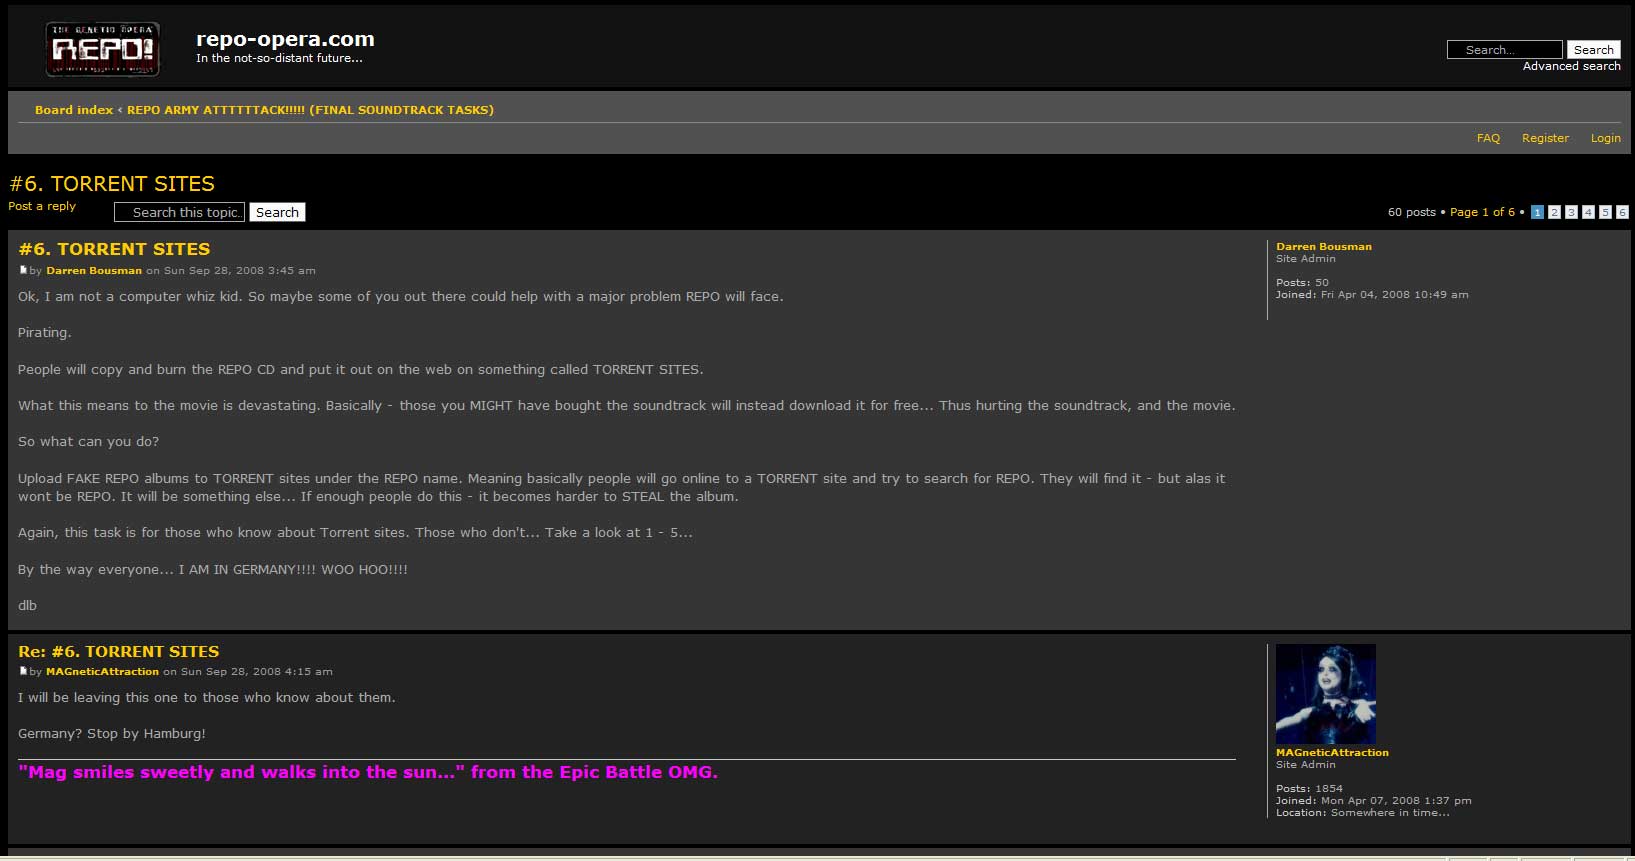Click 'Posts: 1854' in MAGneticAttraction's profile
The width and height of the screenshot is (1635, 861).
point(1309,789)
